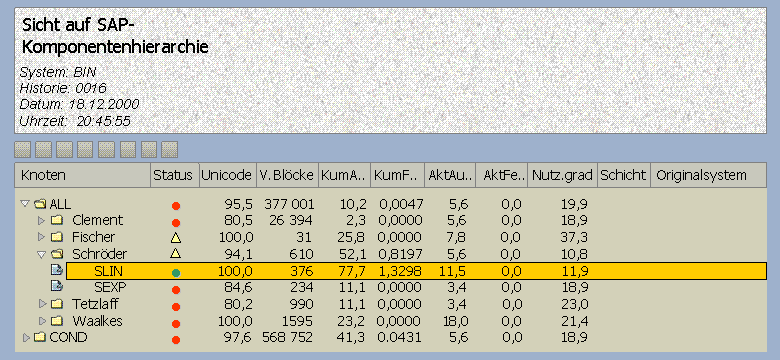Viewport: 780px width, 360px height.
Task: Select the Clement tree node
Action: 98,220
